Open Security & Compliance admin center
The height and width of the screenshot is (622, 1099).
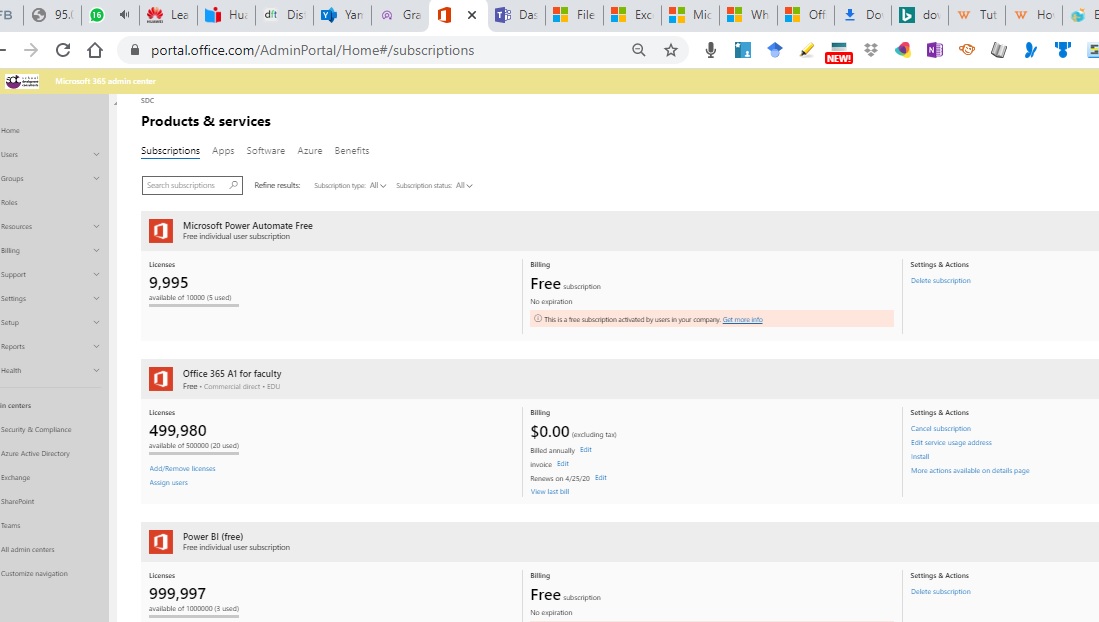[x=36, y=430]
